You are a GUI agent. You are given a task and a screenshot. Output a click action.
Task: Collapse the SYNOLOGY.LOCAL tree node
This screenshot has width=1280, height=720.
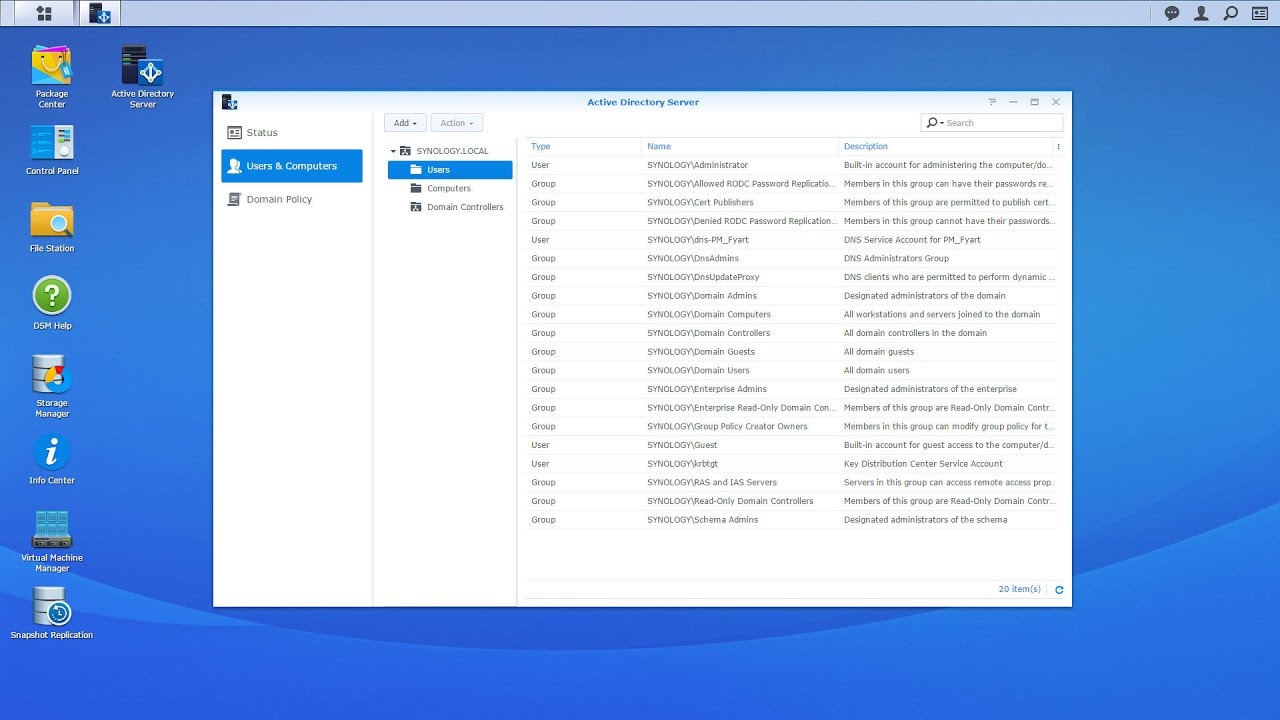click(393, 151)
